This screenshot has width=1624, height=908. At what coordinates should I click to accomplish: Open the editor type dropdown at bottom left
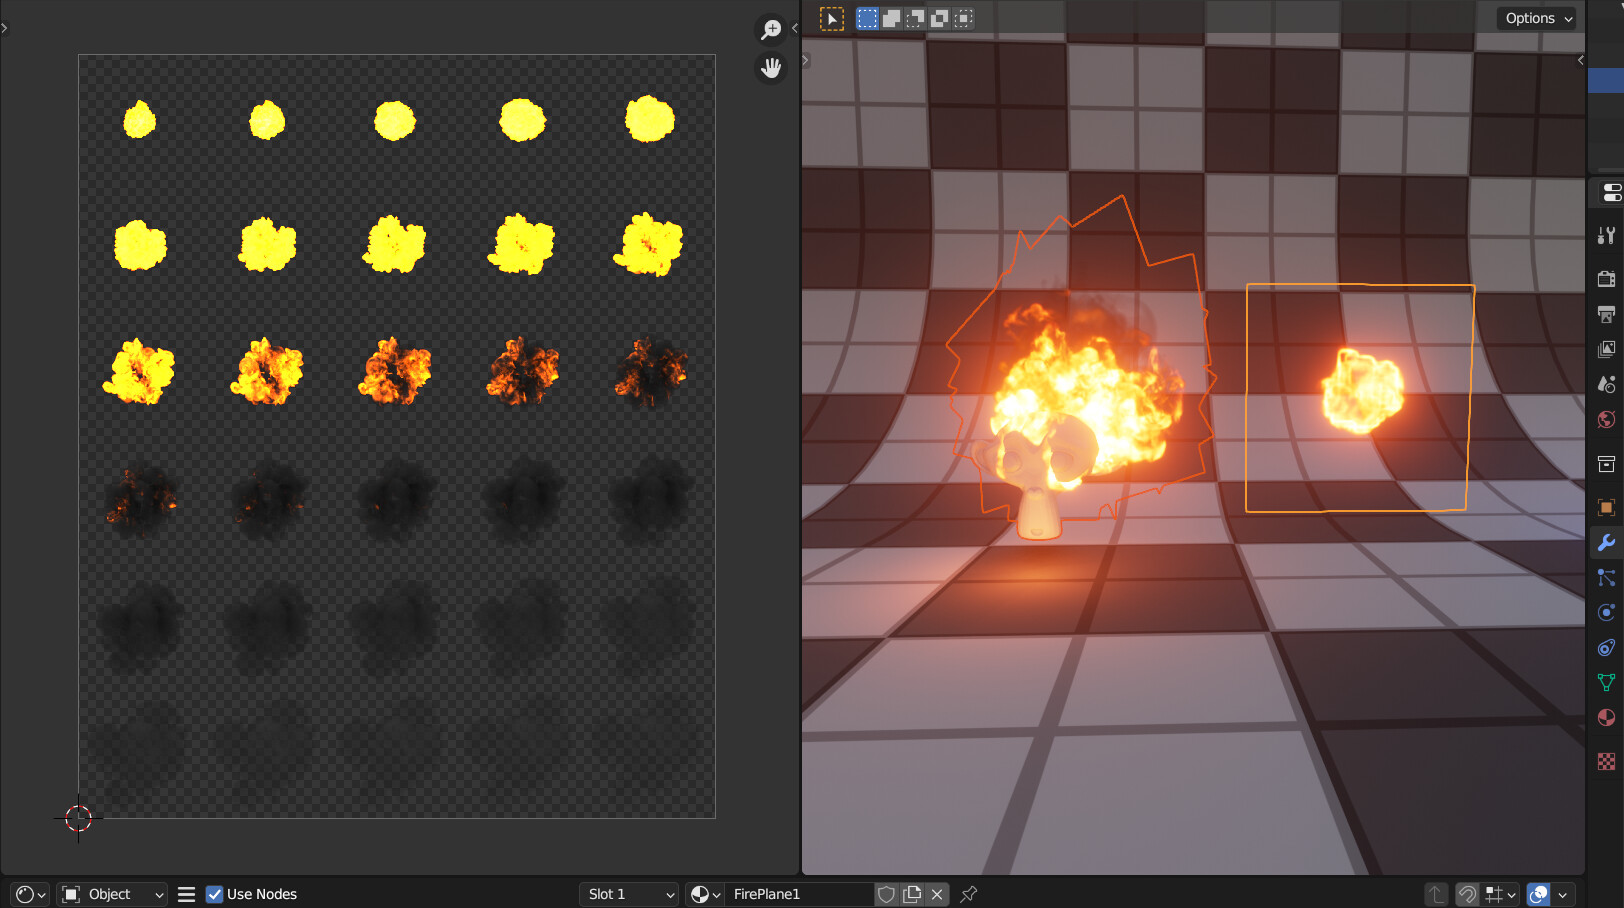(x=28, y=894)
